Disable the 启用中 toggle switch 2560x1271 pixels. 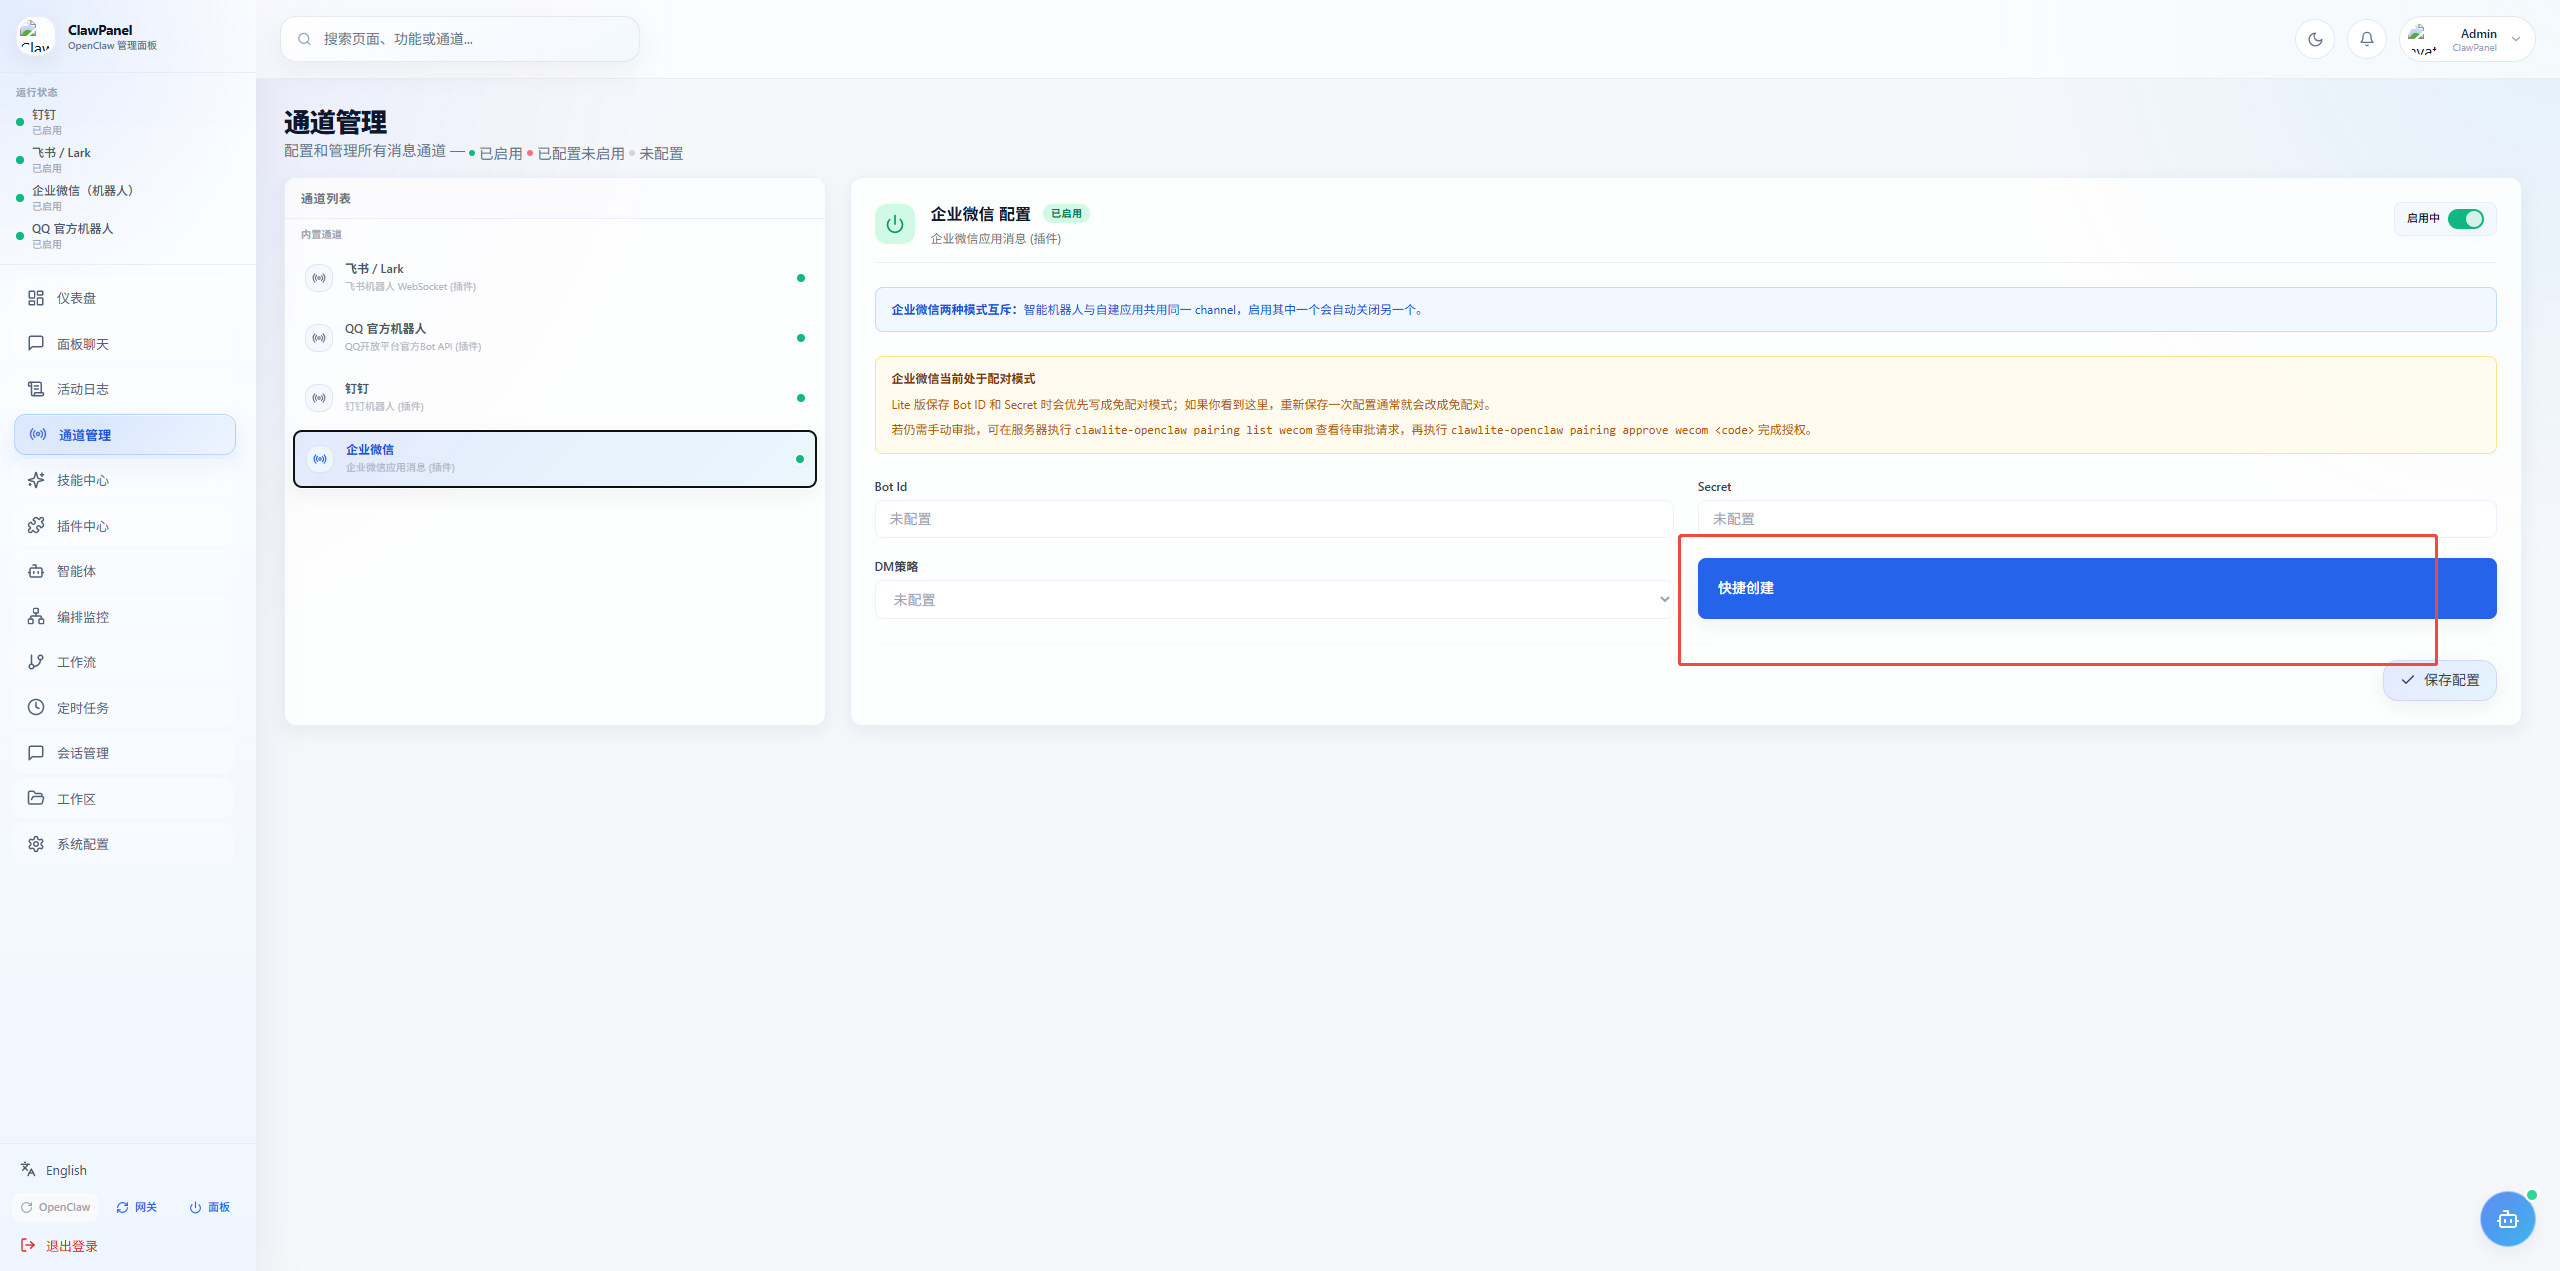pos(2465,219)
